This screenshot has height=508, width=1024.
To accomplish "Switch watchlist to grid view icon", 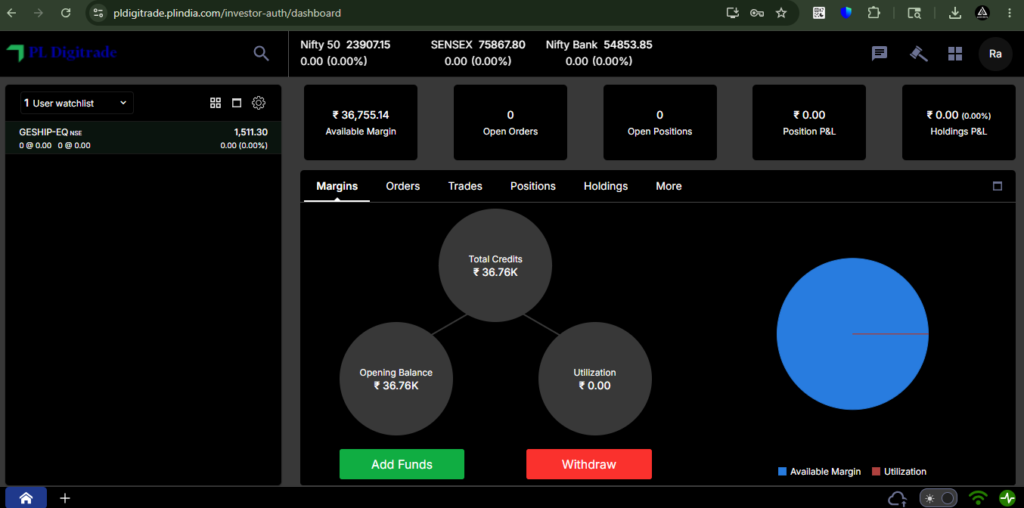I will (x=216, y=103).
